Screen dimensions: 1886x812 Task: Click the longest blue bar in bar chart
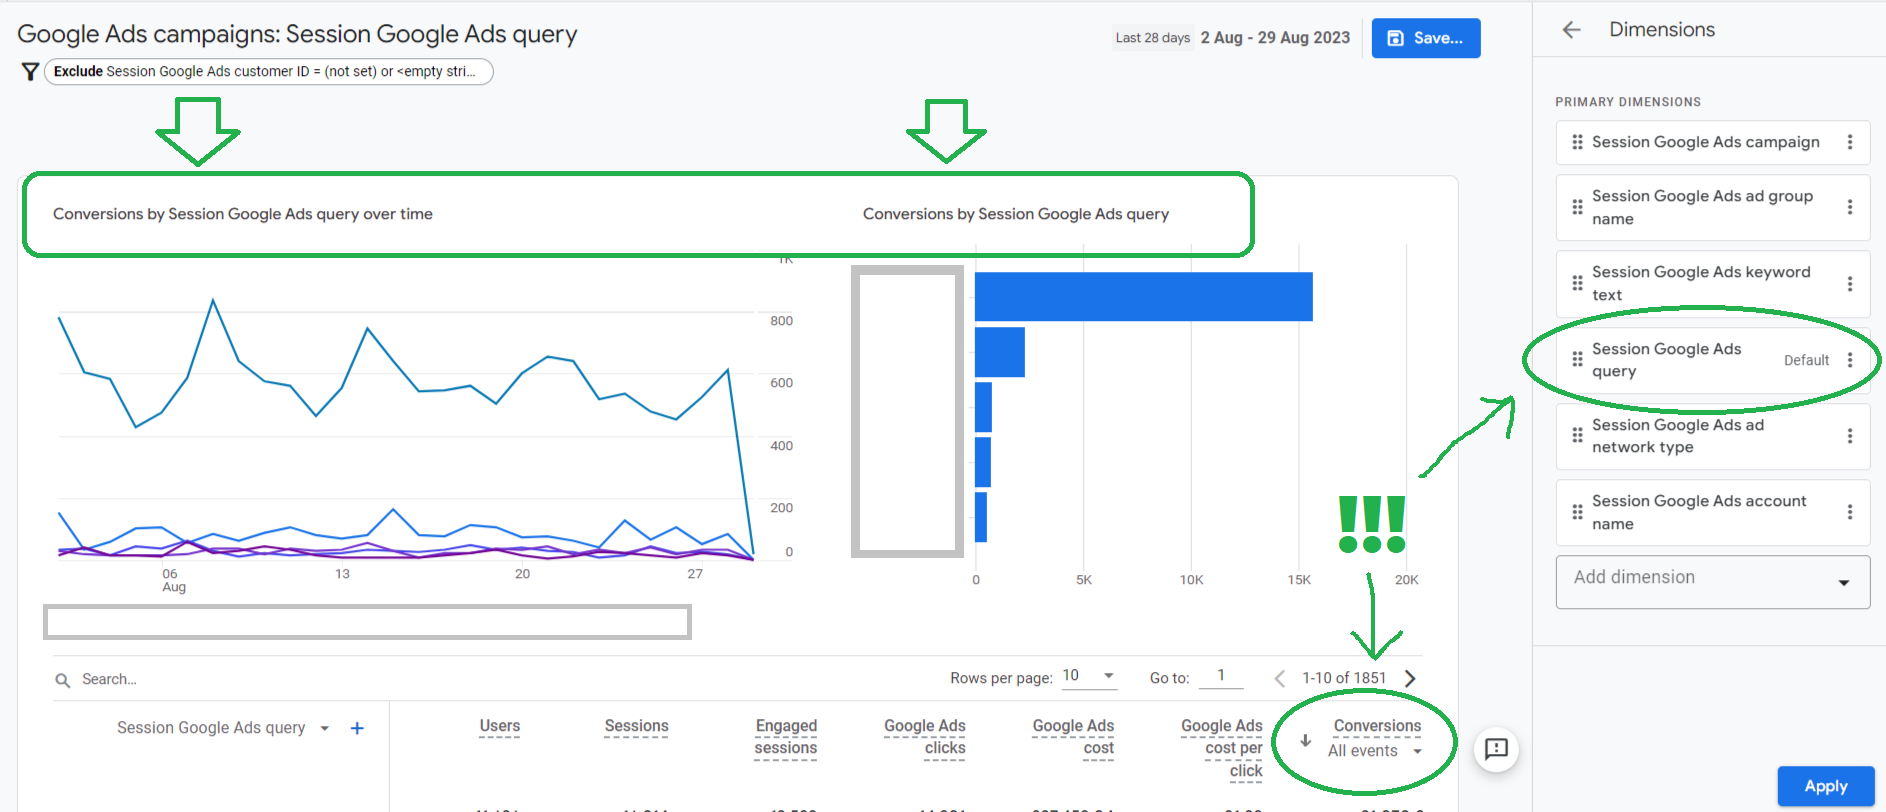point(1143,296)
